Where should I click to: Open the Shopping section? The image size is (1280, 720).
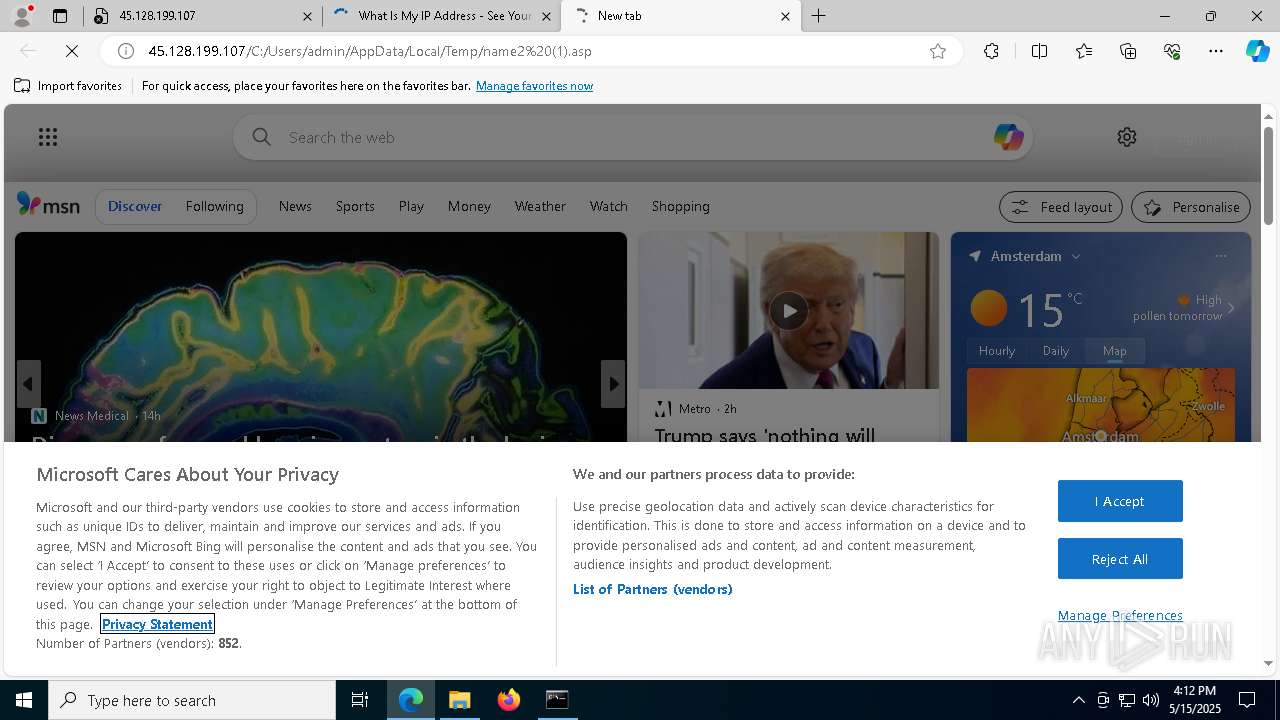680,206
